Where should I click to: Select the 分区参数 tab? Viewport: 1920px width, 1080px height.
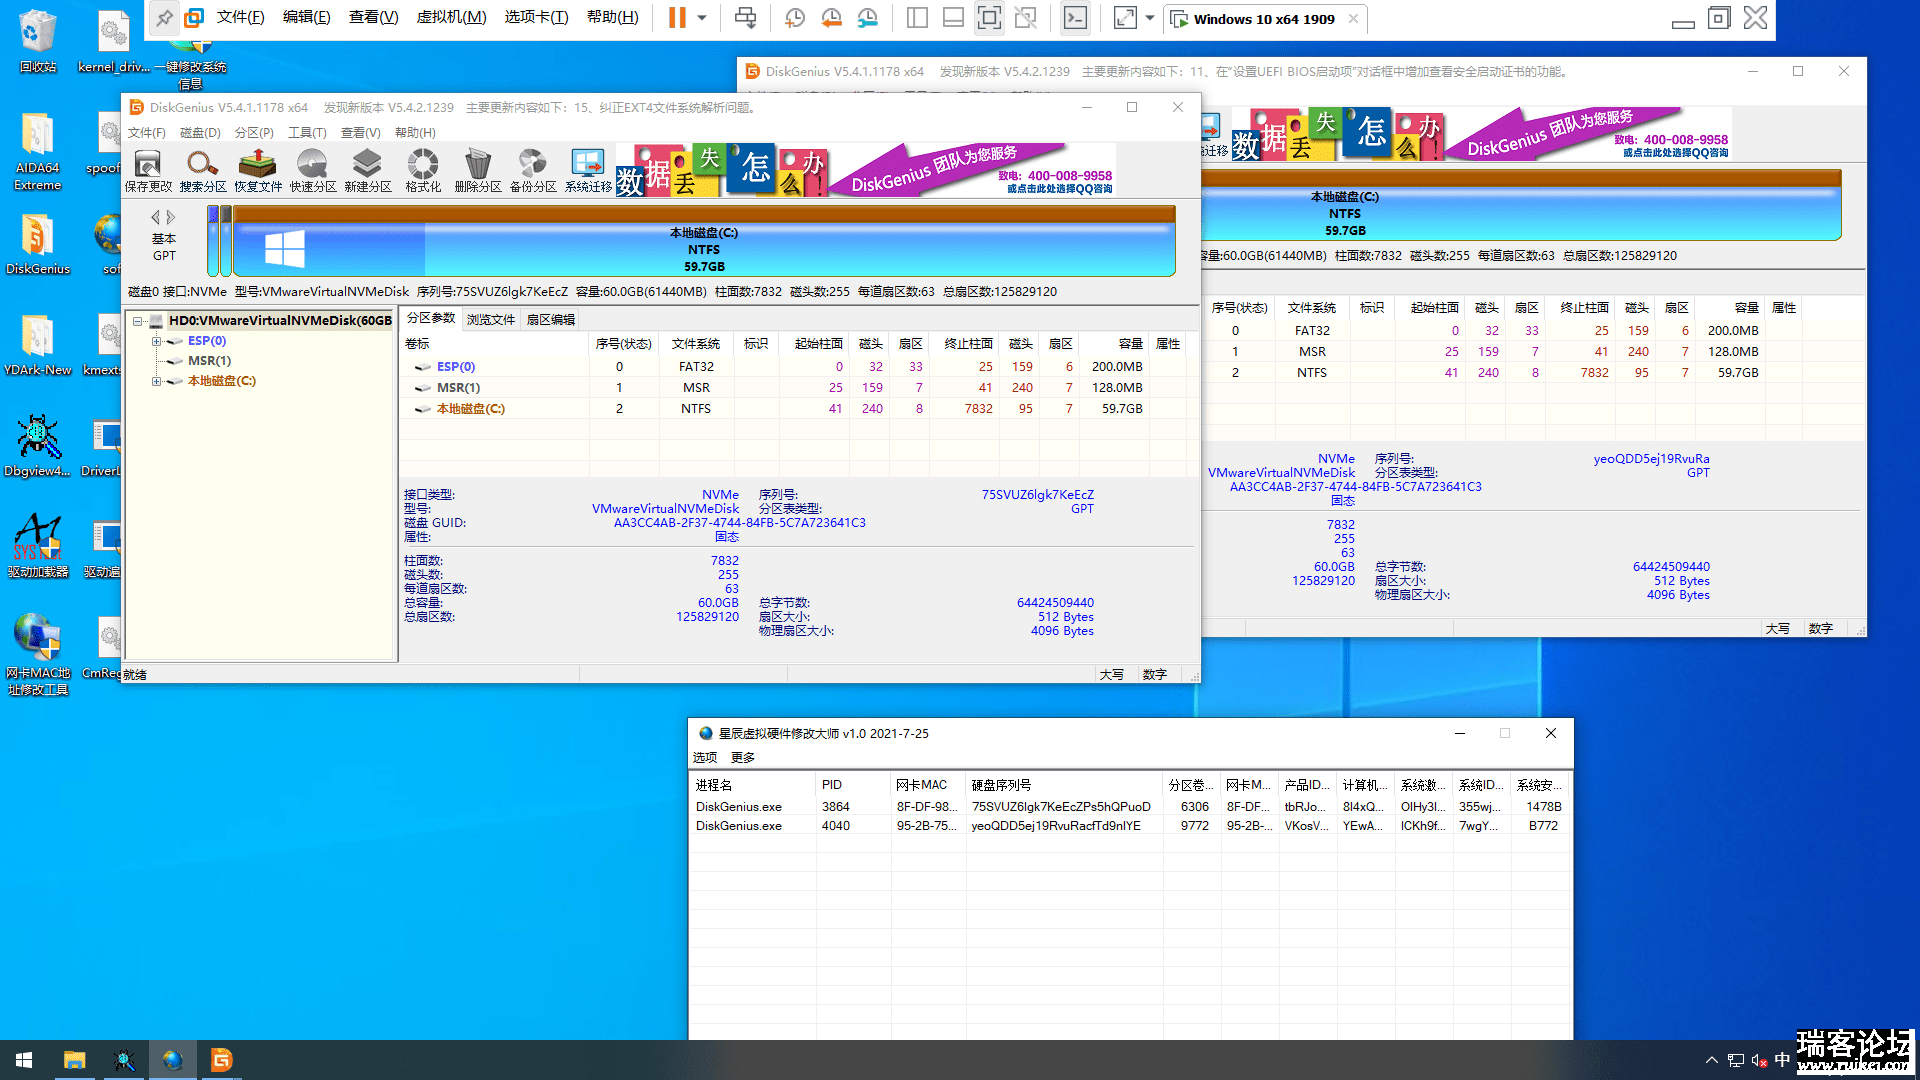(431, 318)
